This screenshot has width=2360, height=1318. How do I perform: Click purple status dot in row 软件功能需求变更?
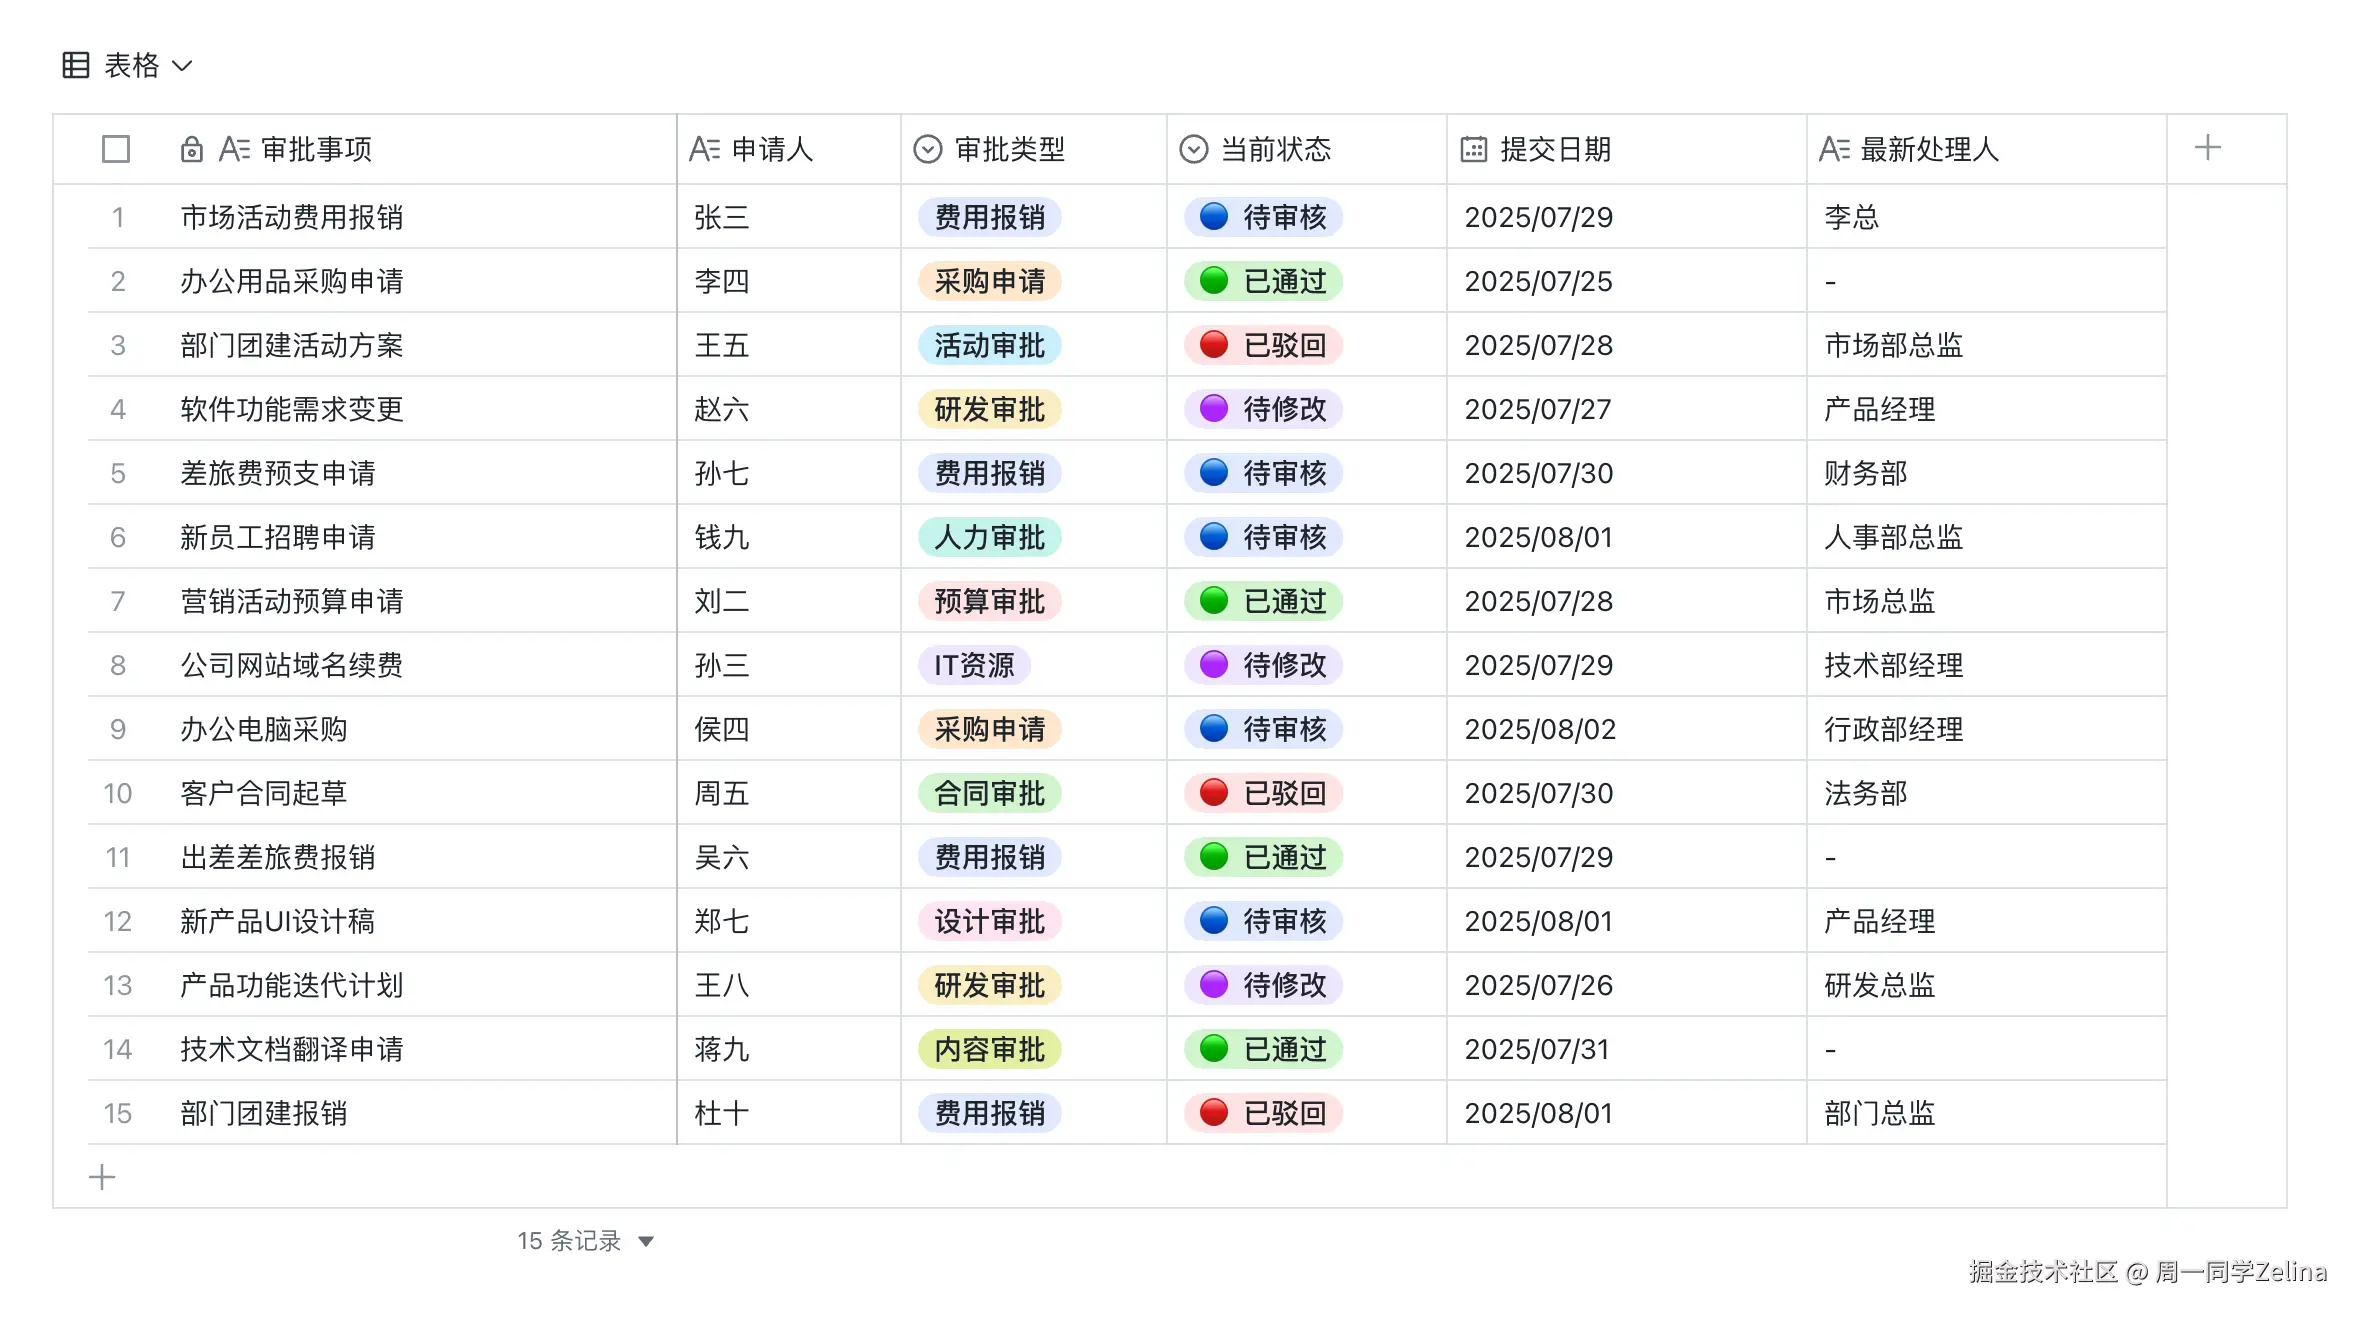click(1214, 408)
